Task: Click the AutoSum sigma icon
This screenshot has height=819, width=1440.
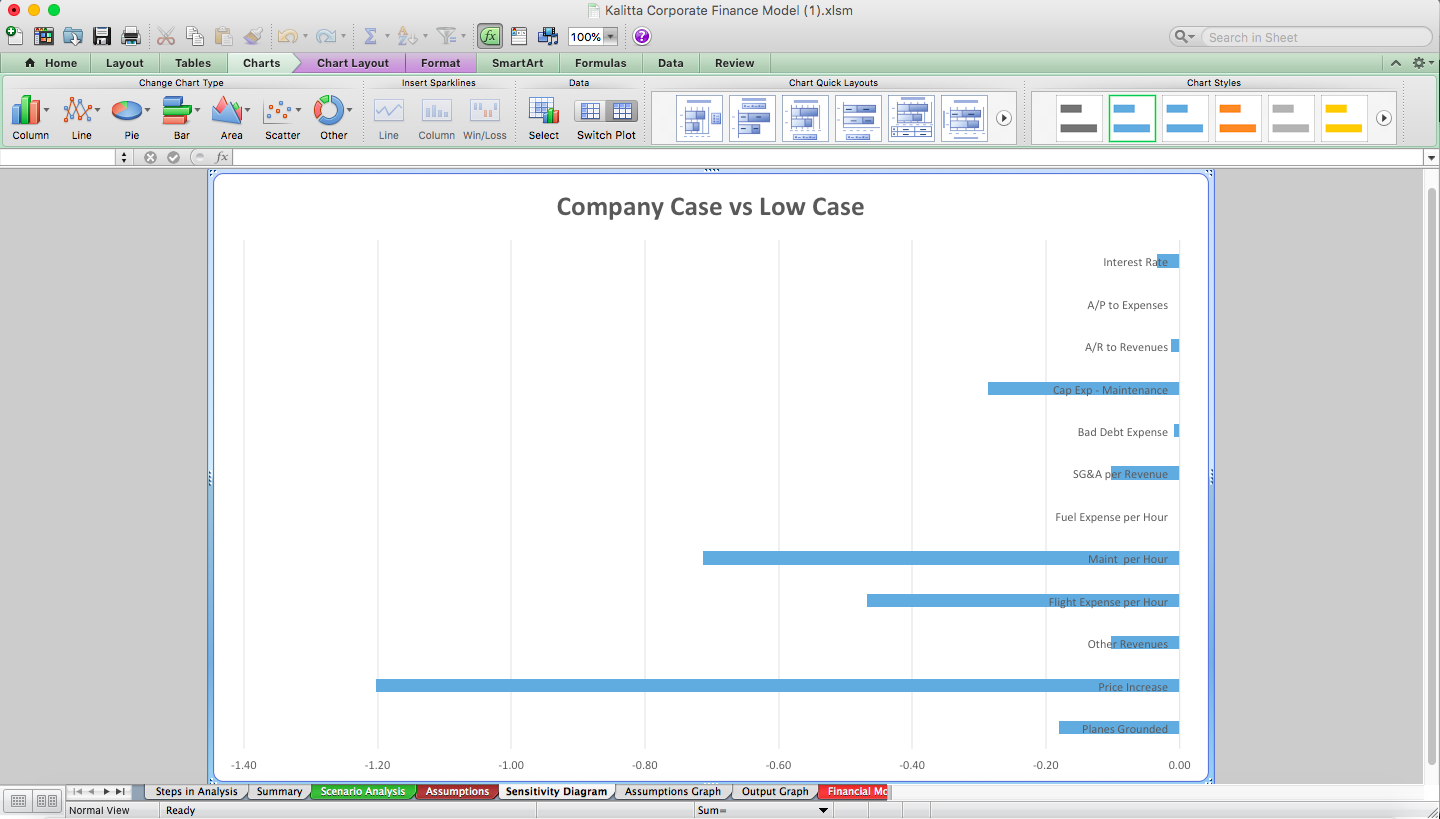Action: (369, 36)
